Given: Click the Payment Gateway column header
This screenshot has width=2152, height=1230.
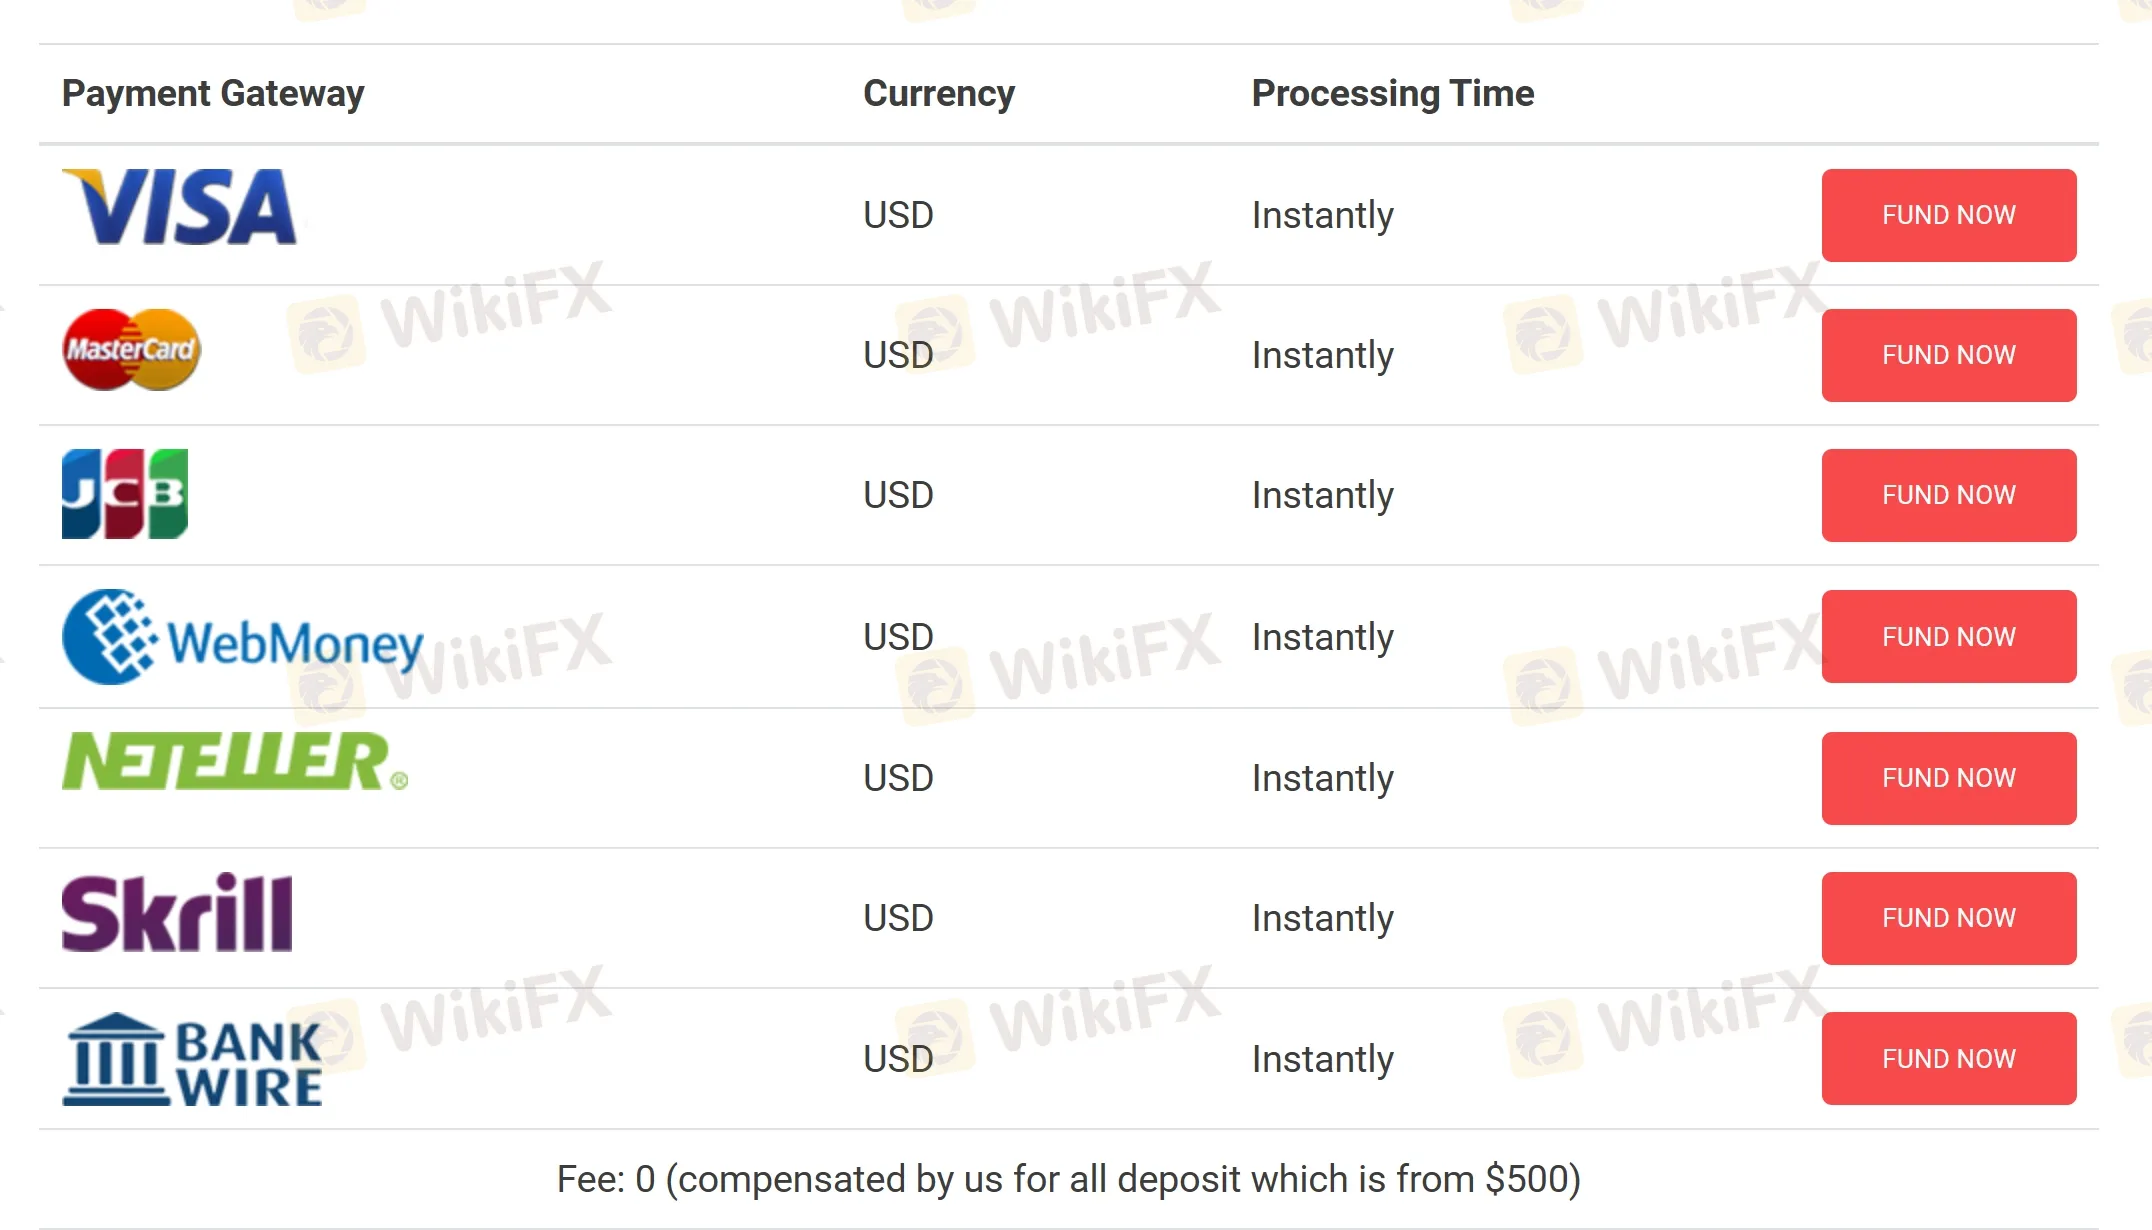Looking at the screenshot, I should coord(213,93).
